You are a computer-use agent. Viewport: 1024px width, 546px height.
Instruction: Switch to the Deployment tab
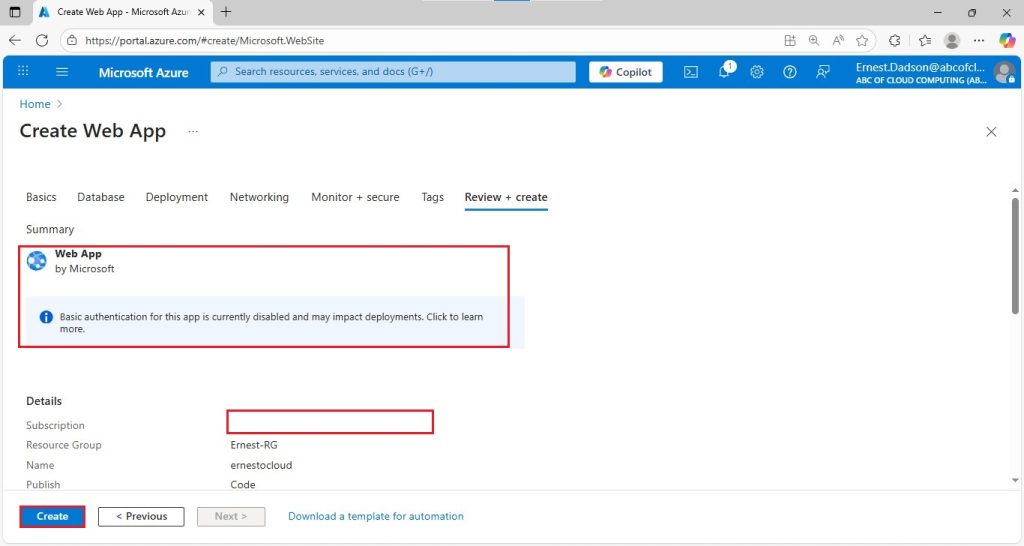point(176,197)
